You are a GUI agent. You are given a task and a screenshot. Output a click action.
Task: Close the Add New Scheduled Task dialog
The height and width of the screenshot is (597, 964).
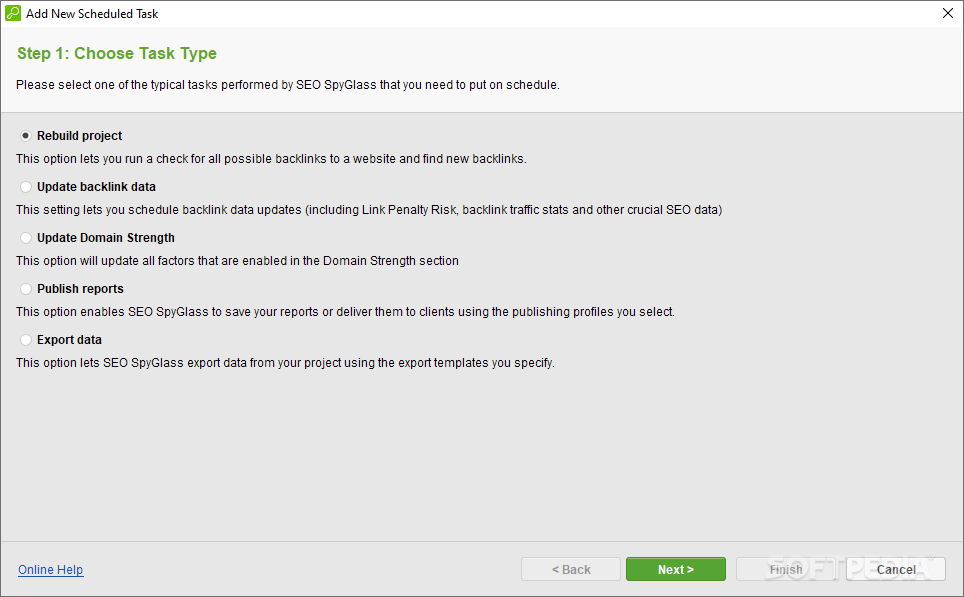click(947, 13)
